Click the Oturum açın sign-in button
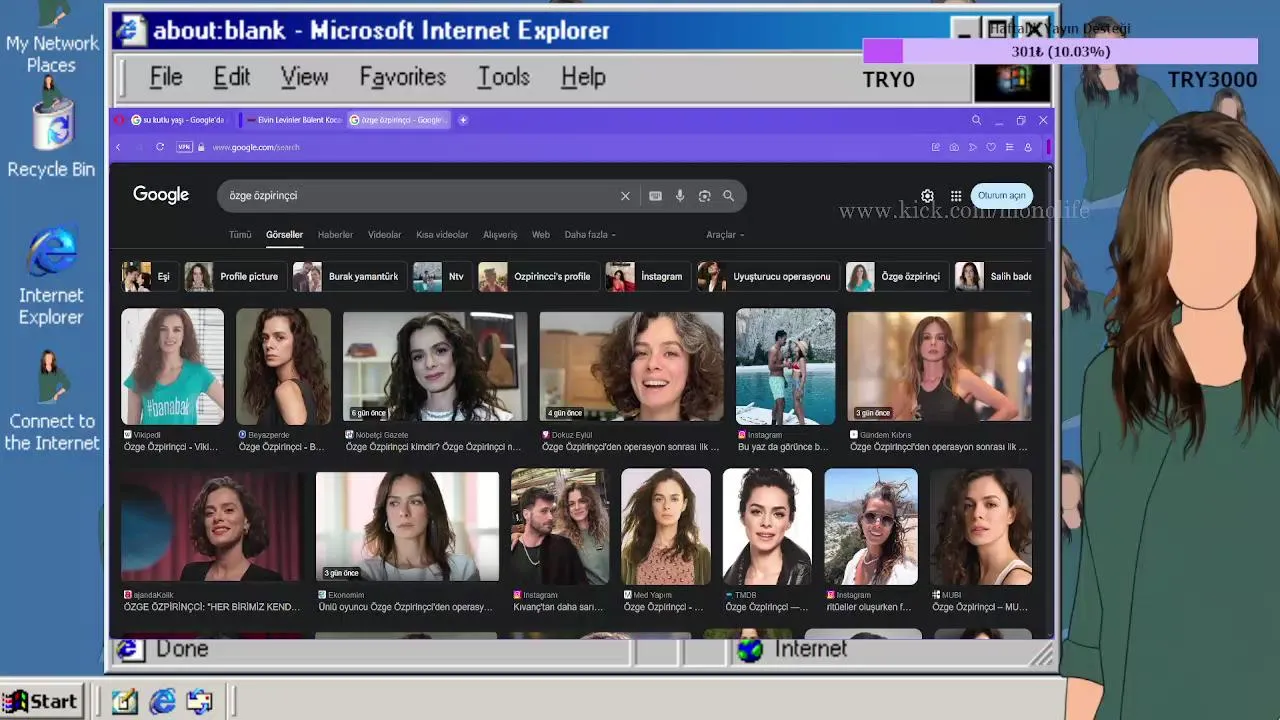Screen dimensions: 1280x720 pyautogui.click(x=1001, y=196)
